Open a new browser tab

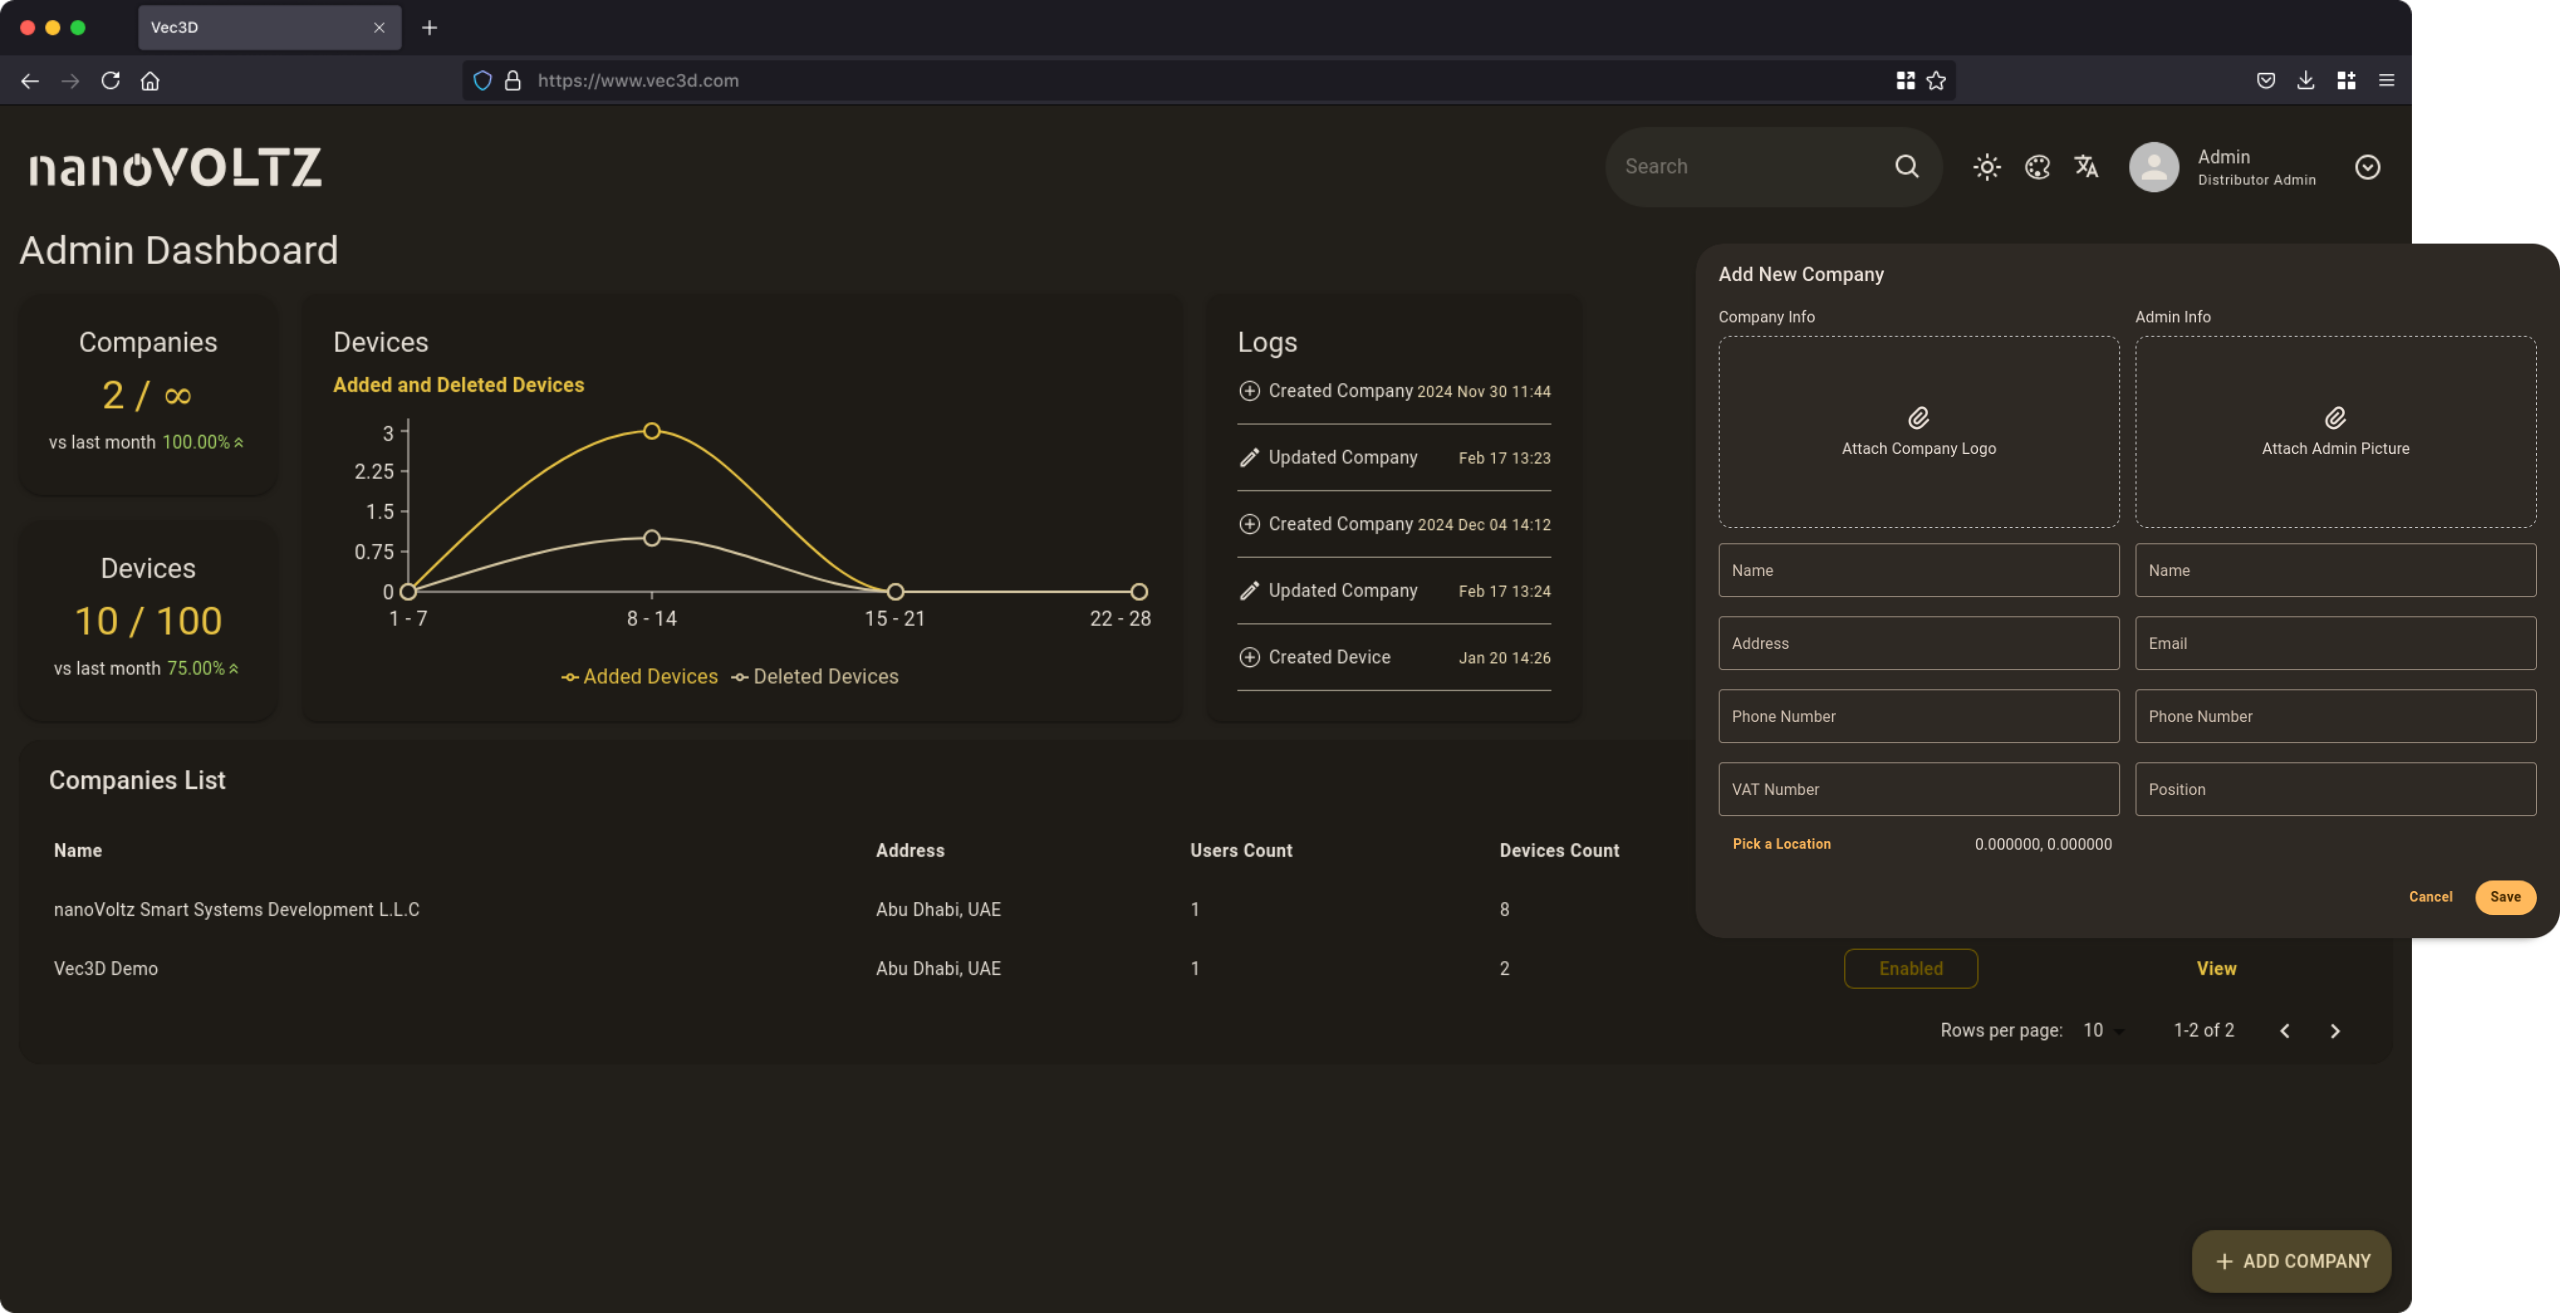coord(429,28)
